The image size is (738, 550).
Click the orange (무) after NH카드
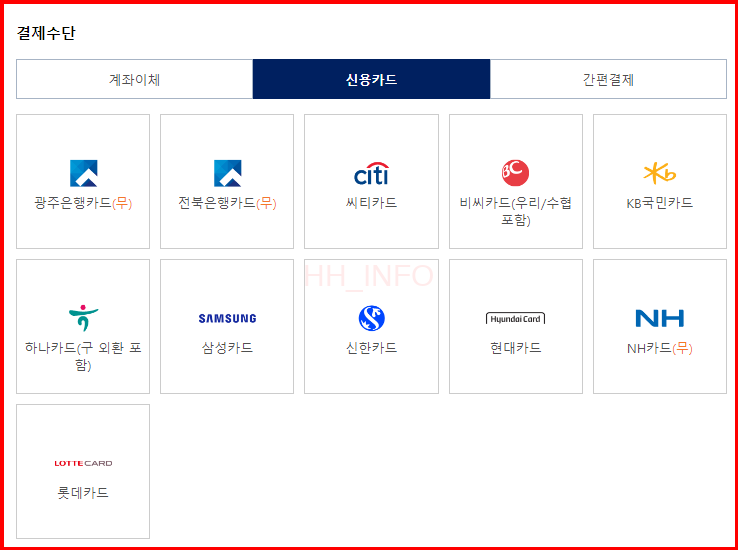point(682,348)
